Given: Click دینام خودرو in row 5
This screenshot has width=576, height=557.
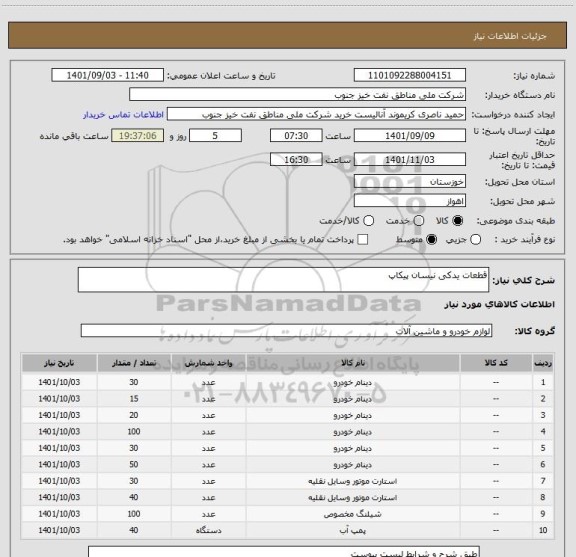Looking at the screenshot, I should tap(353, 448).
